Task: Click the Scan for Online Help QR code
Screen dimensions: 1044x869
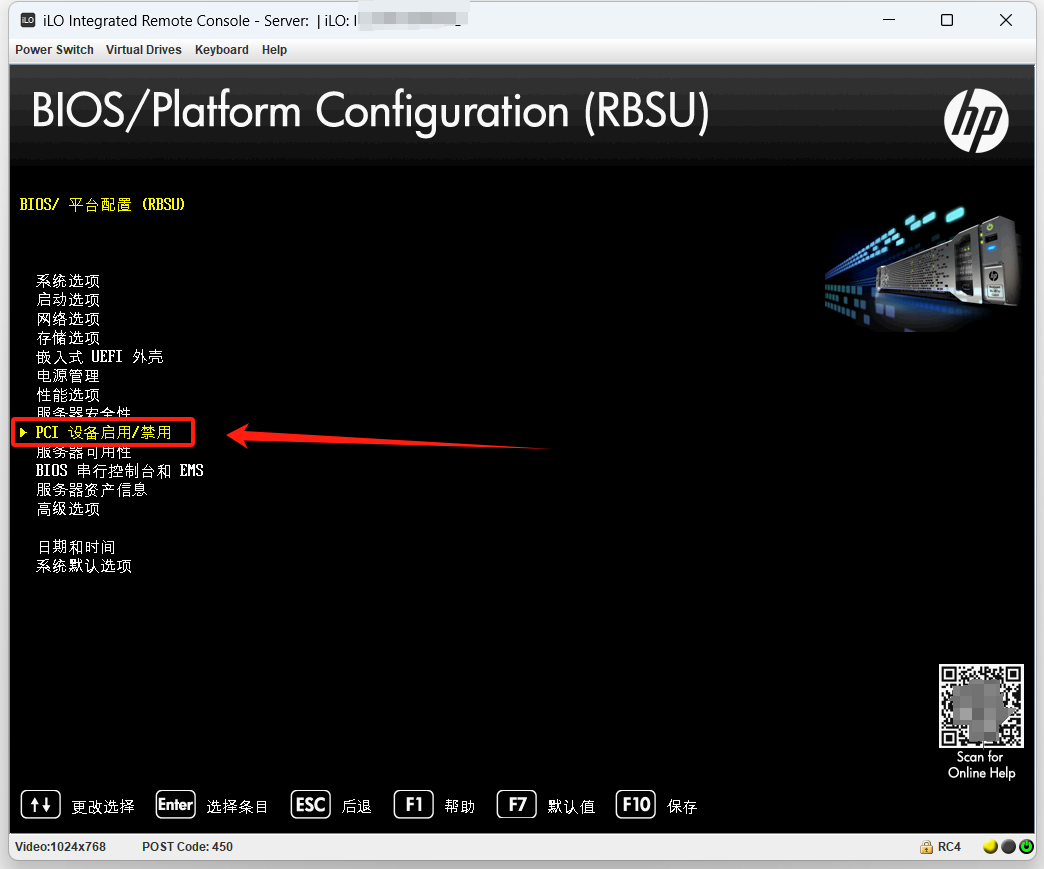Action: coord(980,706)
